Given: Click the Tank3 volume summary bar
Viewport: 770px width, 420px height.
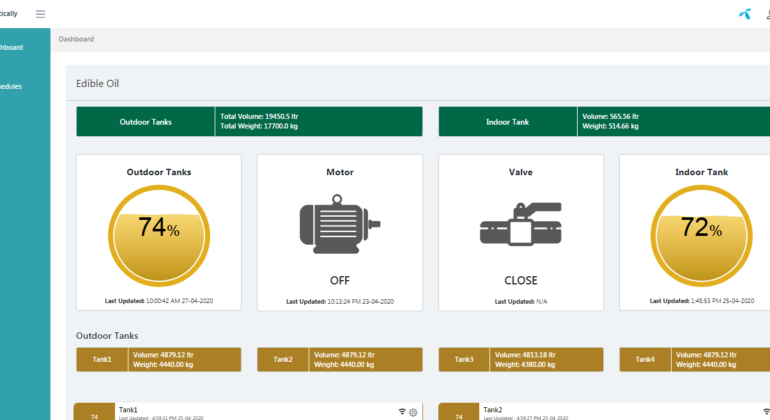Looking at the screenshot, I should click(x=521, y=359).
